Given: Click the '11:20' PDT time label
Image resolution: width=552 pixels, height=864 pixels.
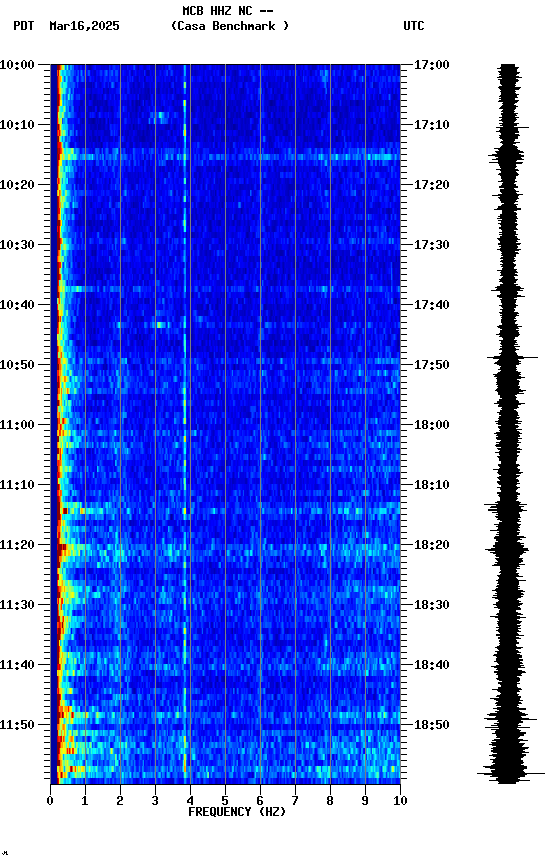Looking at the screenshot, I should pyautogui.click(x=17, y=545).
